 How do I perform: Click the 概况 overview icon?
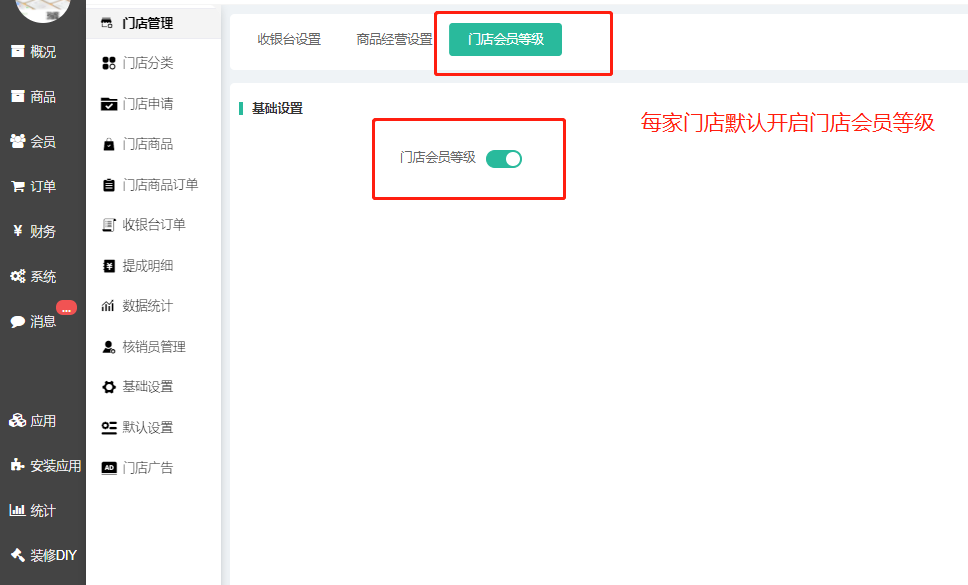click(18, 51)
